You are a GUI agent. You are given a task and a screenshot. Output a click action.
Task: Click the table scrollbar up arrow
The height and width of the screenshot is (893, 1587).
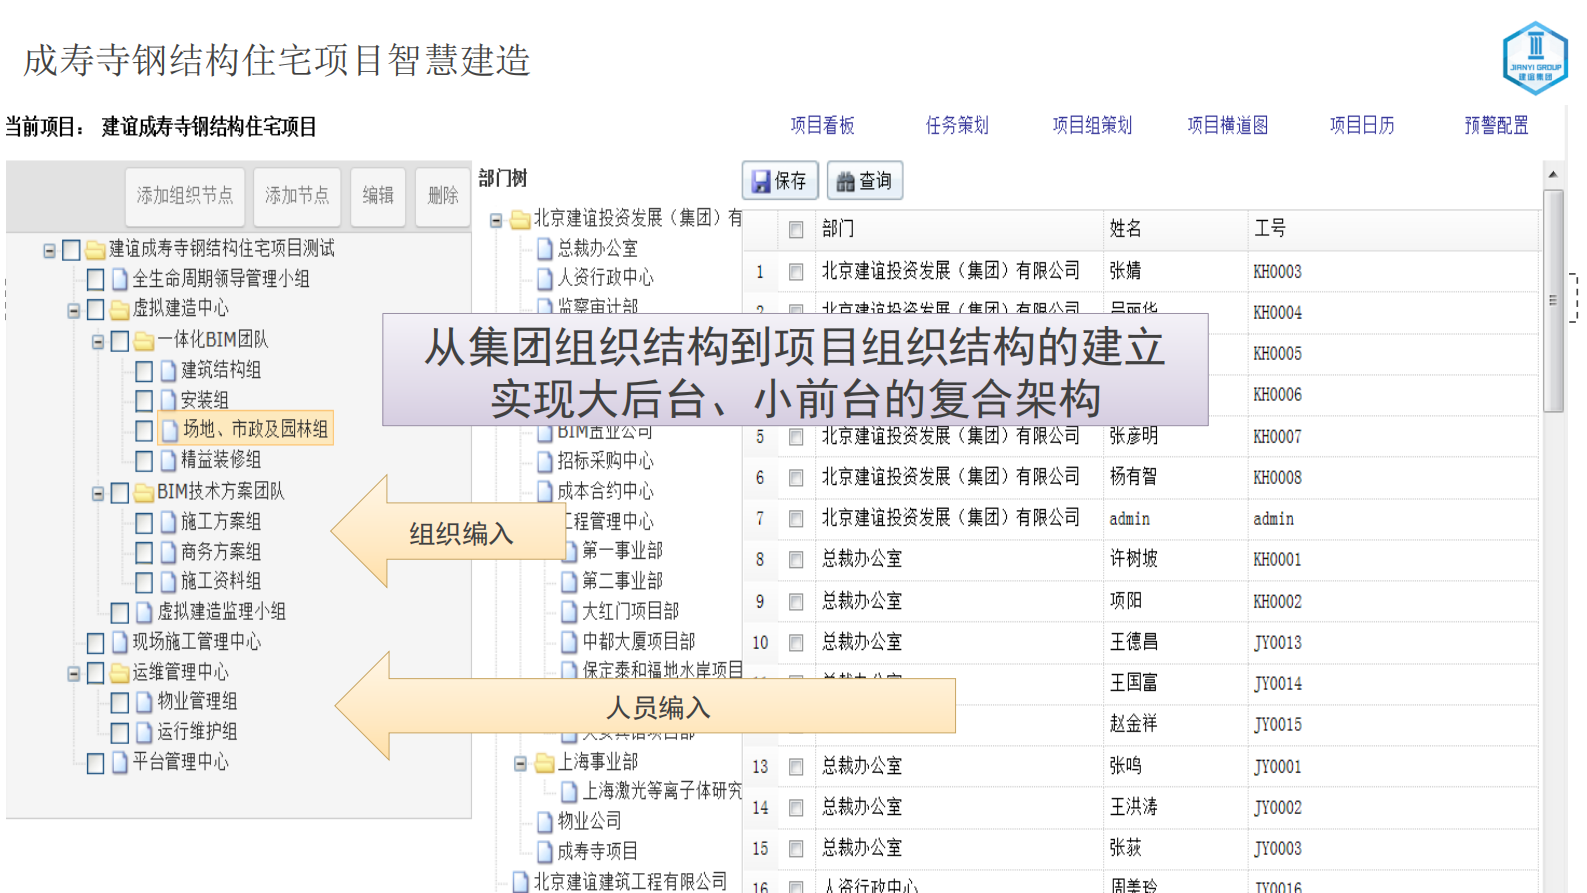[x=1553, y=175]
